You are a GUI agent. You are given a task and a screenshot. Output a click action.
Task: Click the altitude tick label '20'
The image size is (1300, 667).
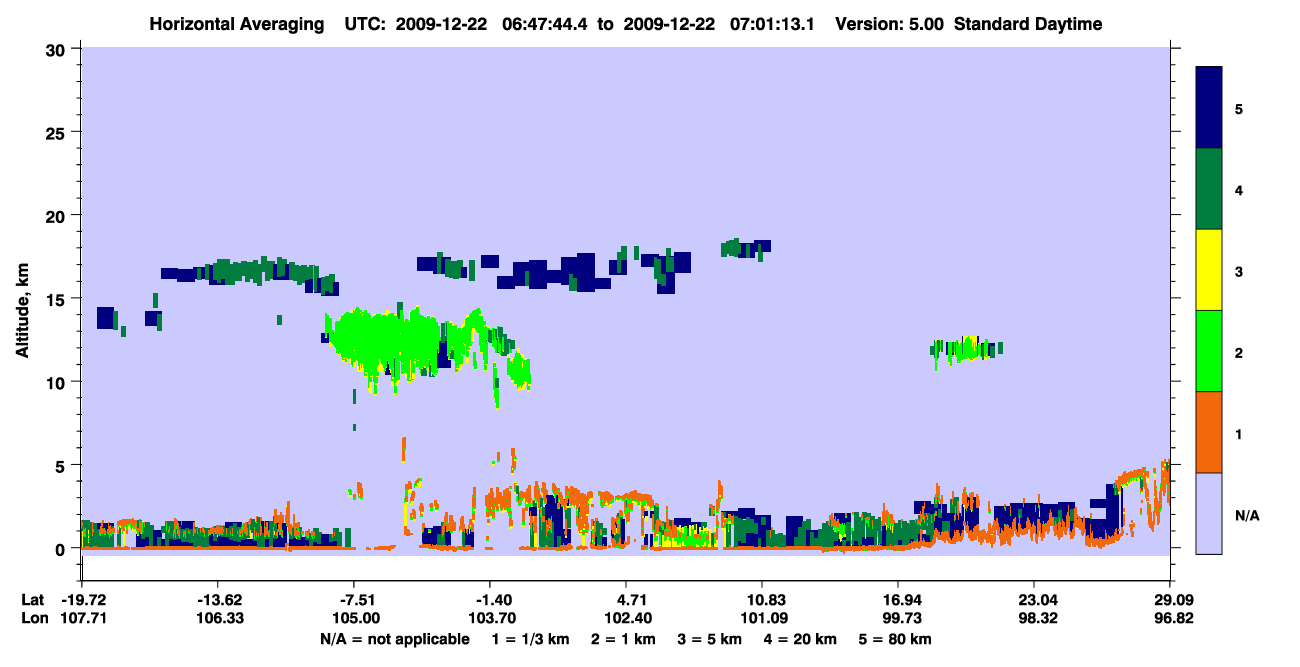58,216
